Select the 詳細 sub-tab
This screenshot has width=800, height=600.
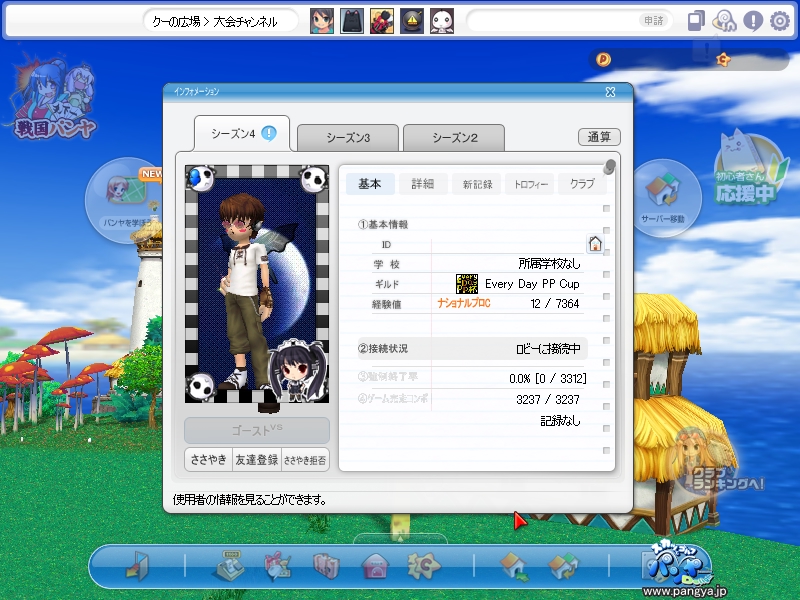pyautogui.click(x=423, y=184)
